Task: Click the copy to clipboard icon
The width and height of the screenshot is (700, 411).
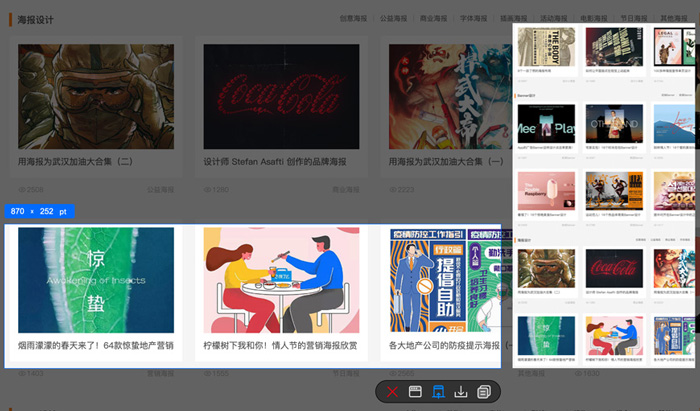Action: tap(484, 392)
